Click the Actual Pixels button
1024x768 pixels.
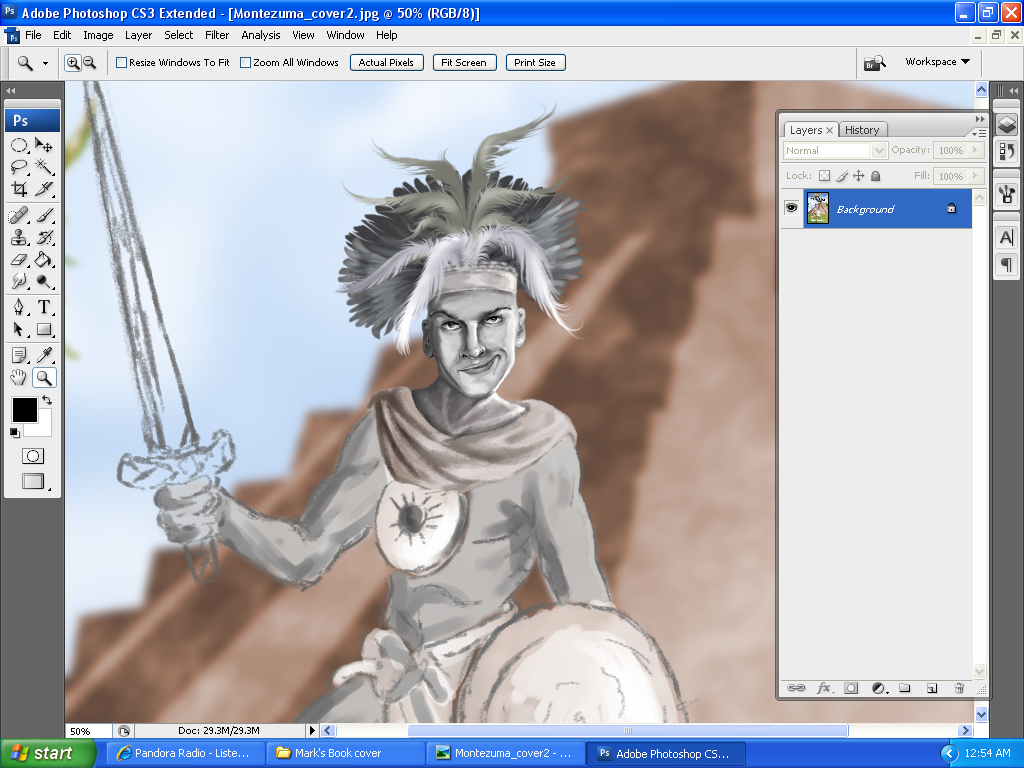[387, 63]
